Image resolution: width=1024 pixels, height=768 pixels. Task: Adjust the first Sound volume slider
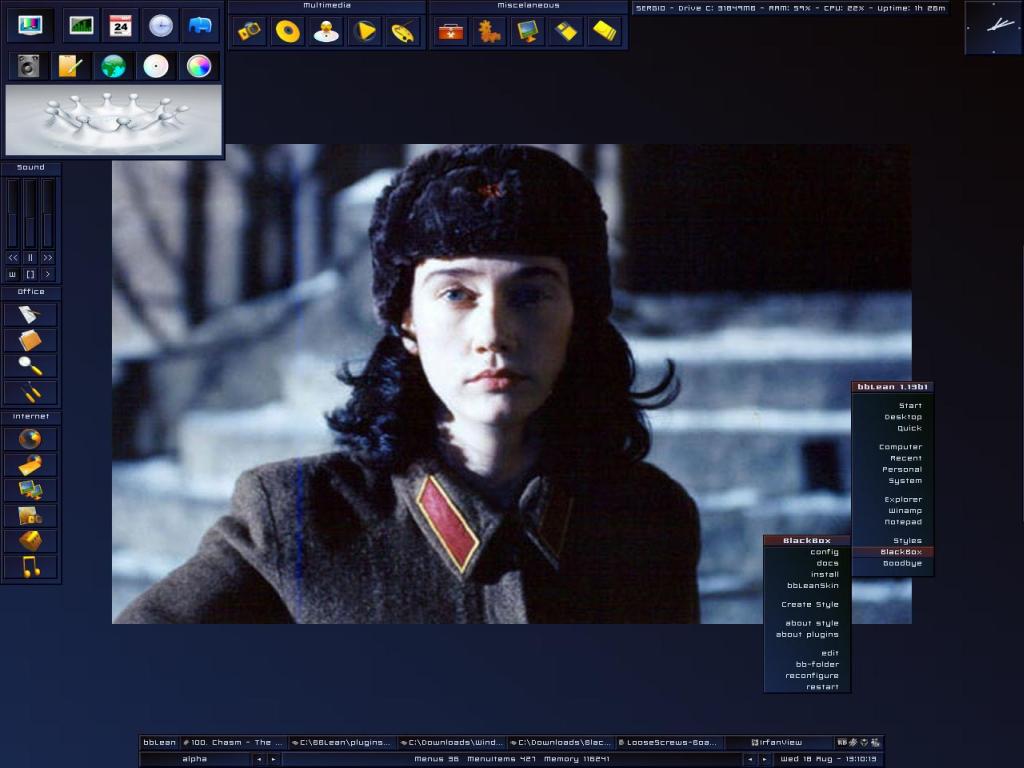tap(12, 214)
